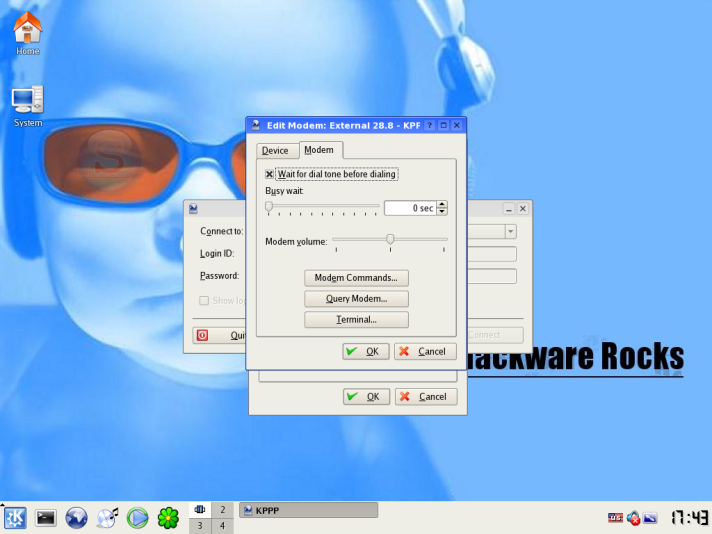Screen dimensions: 712x534
Task: Click the Login ID field in KPPP
Action: [x=492, y=254]
